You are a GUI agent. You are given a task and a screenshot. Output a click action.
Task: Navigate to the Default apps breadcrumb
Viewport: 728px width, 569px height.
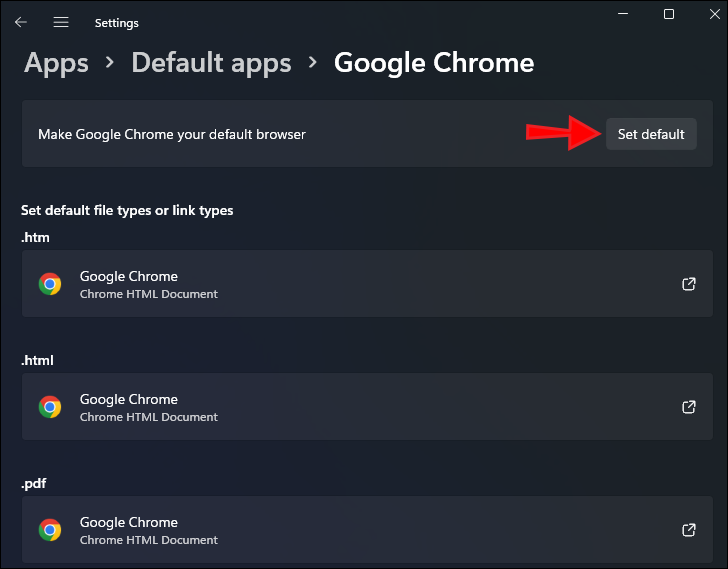click(x=211, y=63)
